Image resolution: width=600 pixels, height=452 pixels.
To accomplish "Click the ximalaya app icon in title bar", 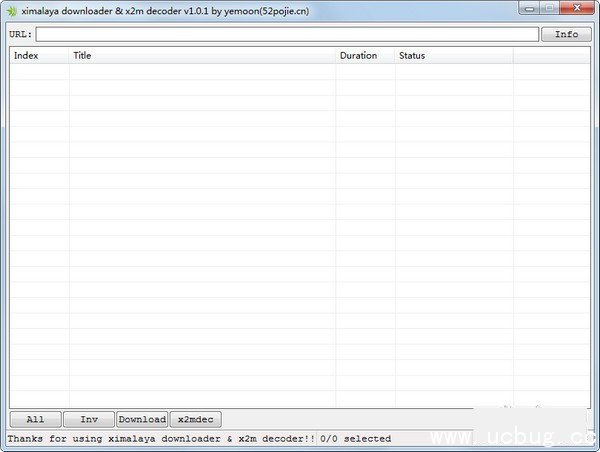I will point(12,9).
